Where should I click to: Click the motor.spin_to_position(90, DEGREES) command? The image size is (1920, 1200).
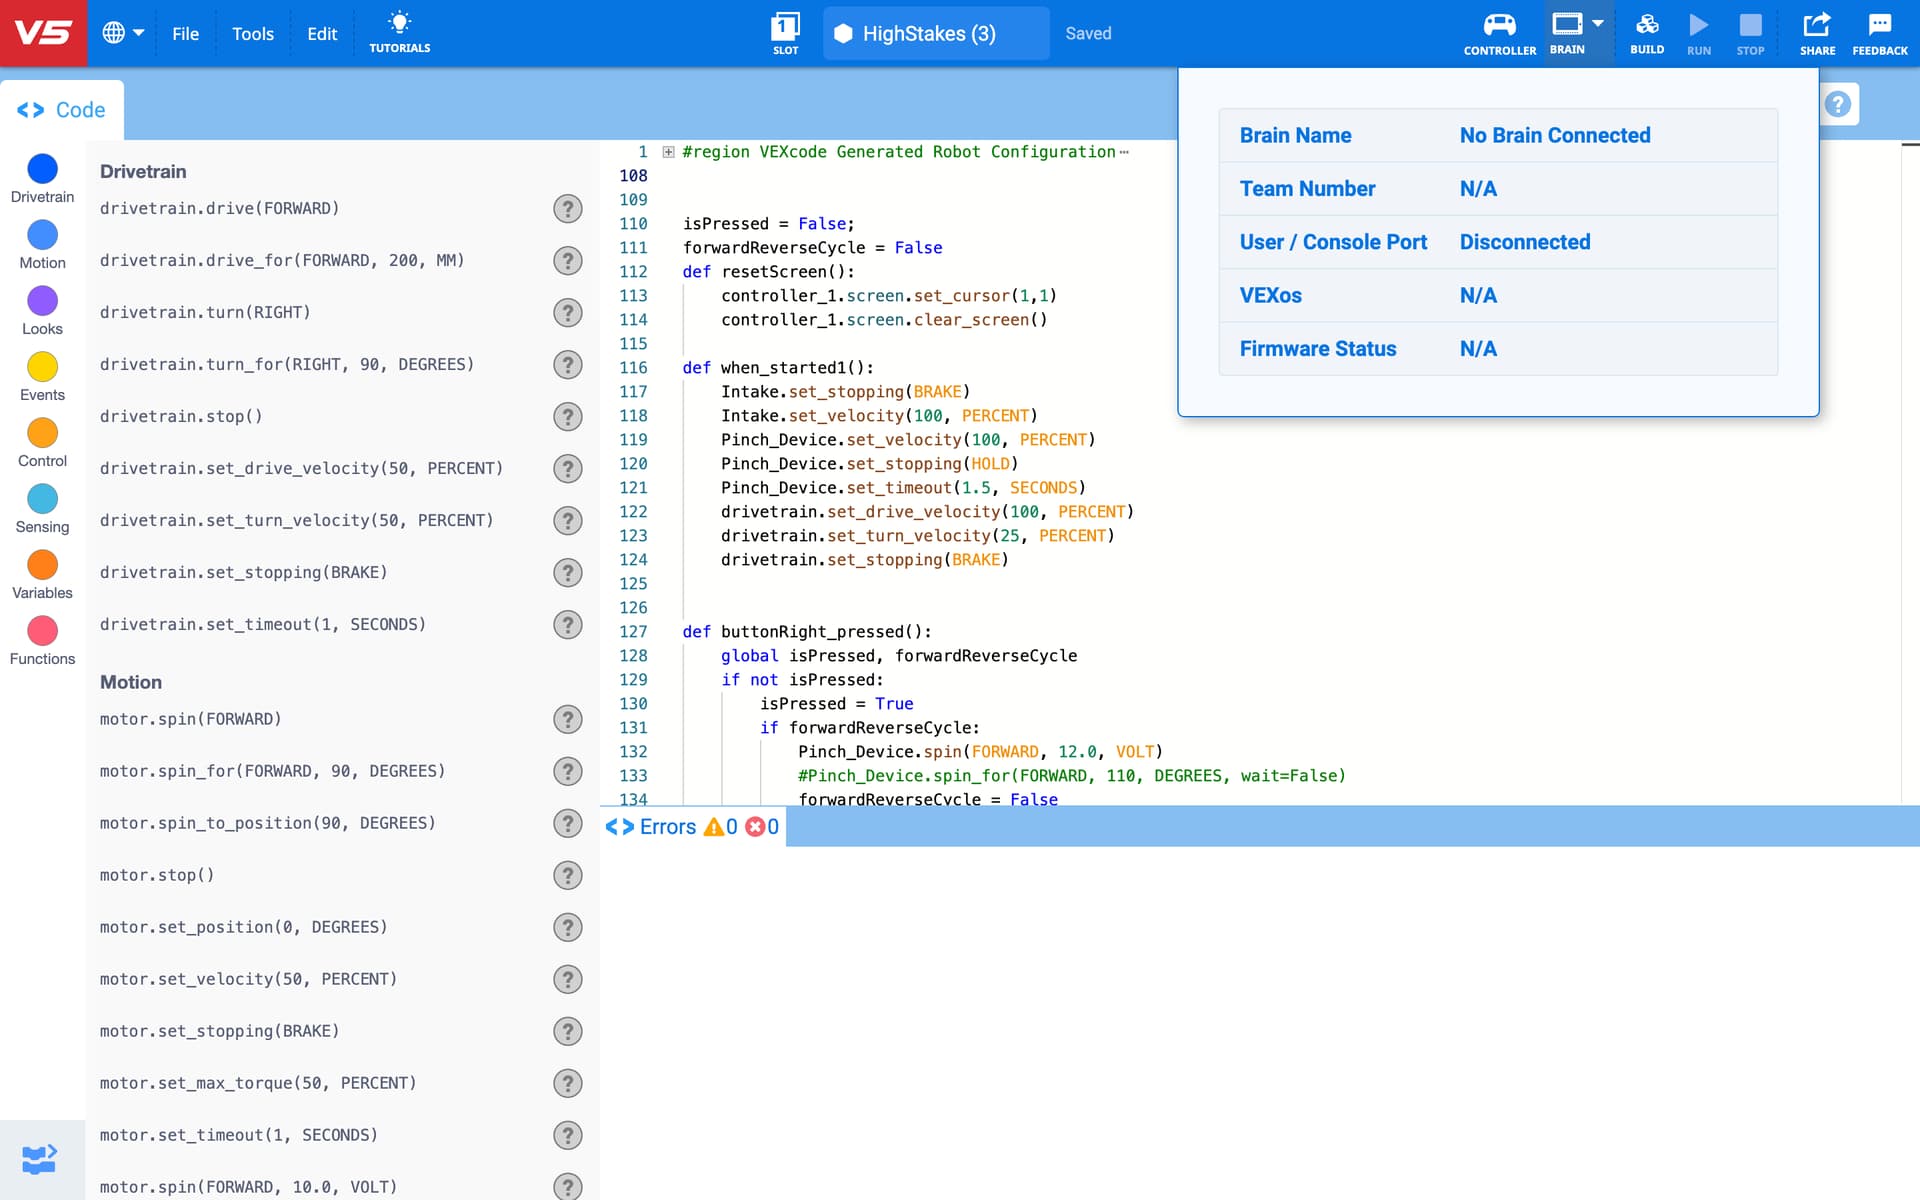[268, 824]
